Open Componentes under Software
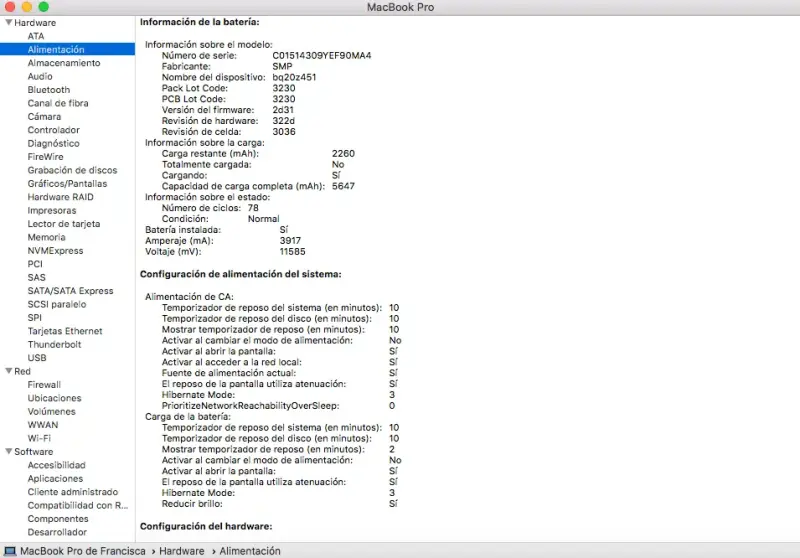Screen dimensions: 800x558 coord(58,519)
